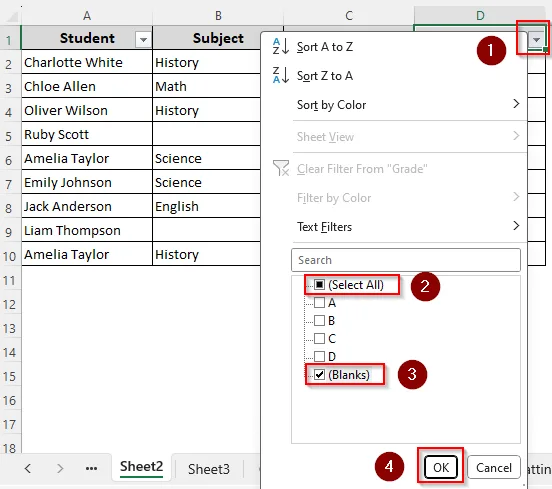
Task: Click the next sheet navigation arrow
Action: click(x=60, y=468)
